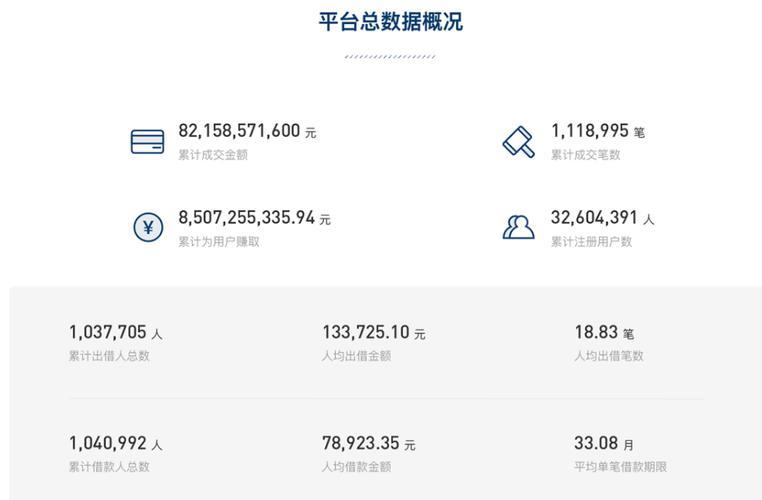Click the 累计出借人总数 label

click(x=109, y=356)
